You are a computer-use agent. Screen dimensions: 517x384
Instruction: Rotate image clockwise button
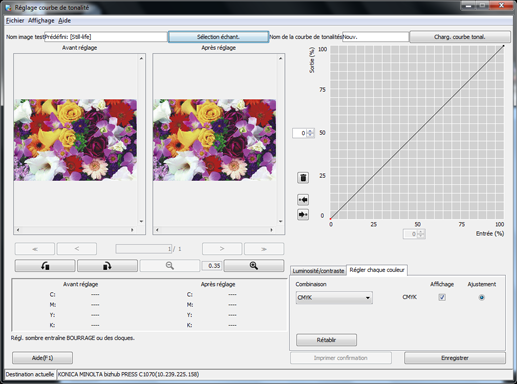(107, 266)
